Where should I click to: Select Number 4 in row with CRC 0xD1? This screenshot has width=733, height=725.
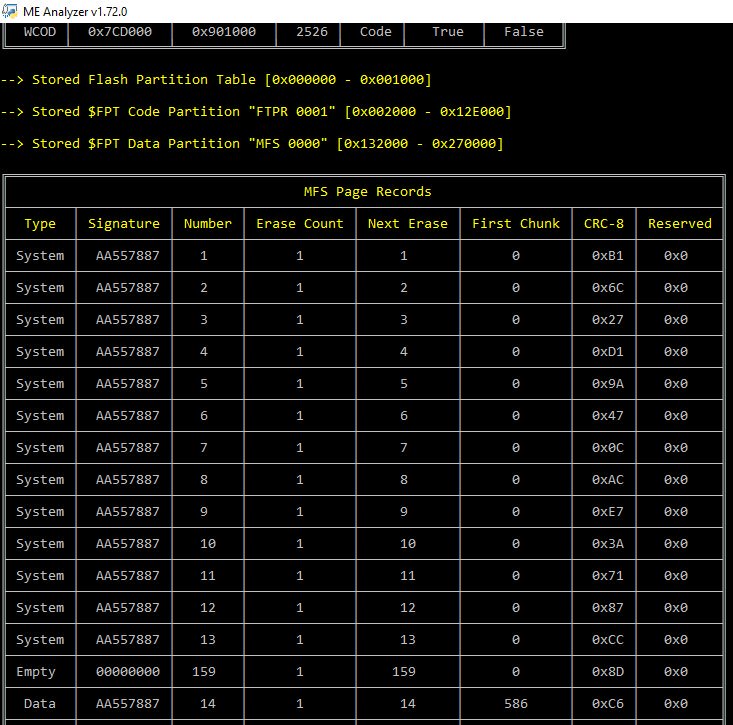(x=204, y=352)
